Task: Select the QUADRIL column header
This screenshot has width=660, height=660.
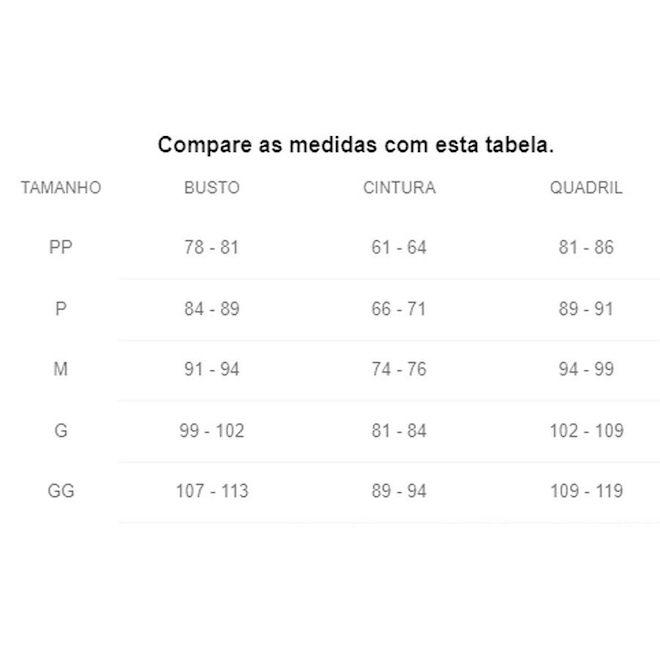Action: [586, 188]
